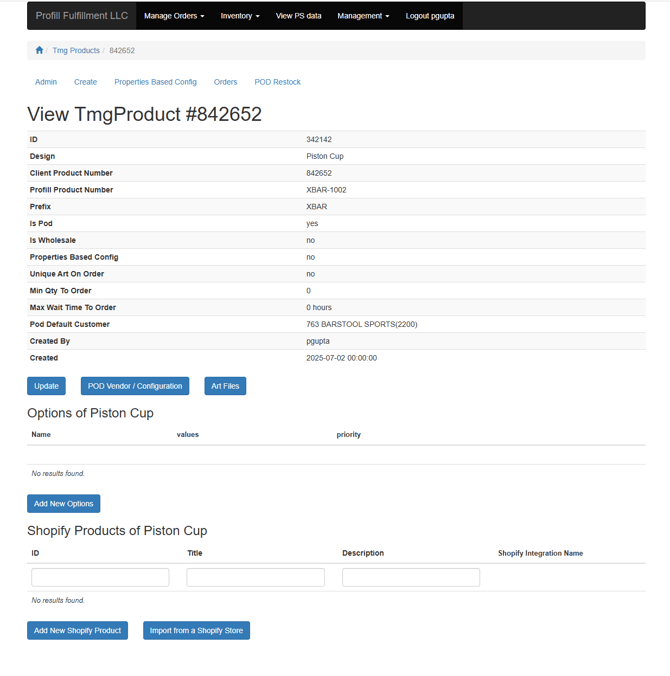Screen dimensions: 670x676
Task: Go to View PS data
Action: tap(298, 16)
